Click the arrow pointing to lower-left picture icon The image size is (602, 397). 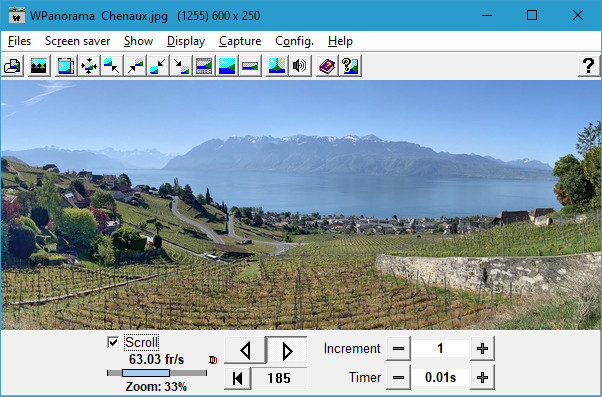[x=158, y=66]
